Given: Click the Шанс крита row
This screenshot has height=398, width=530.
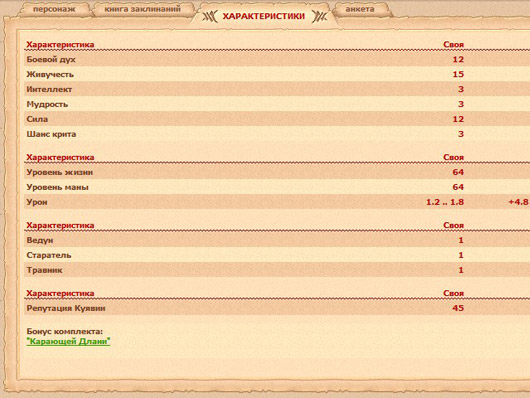Looking at the screenshot, I should point(277,134).
